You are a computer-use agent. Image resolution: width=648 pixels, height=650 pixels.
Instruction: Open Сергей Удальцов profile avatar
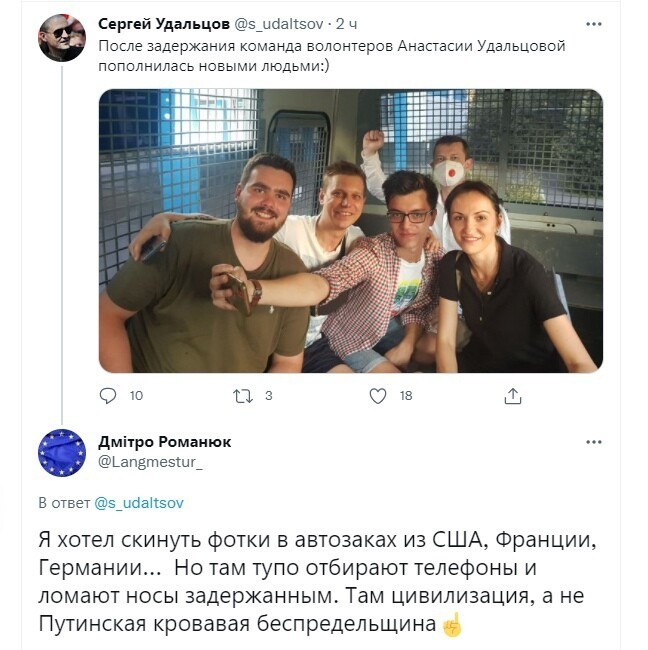click(62, 38)
